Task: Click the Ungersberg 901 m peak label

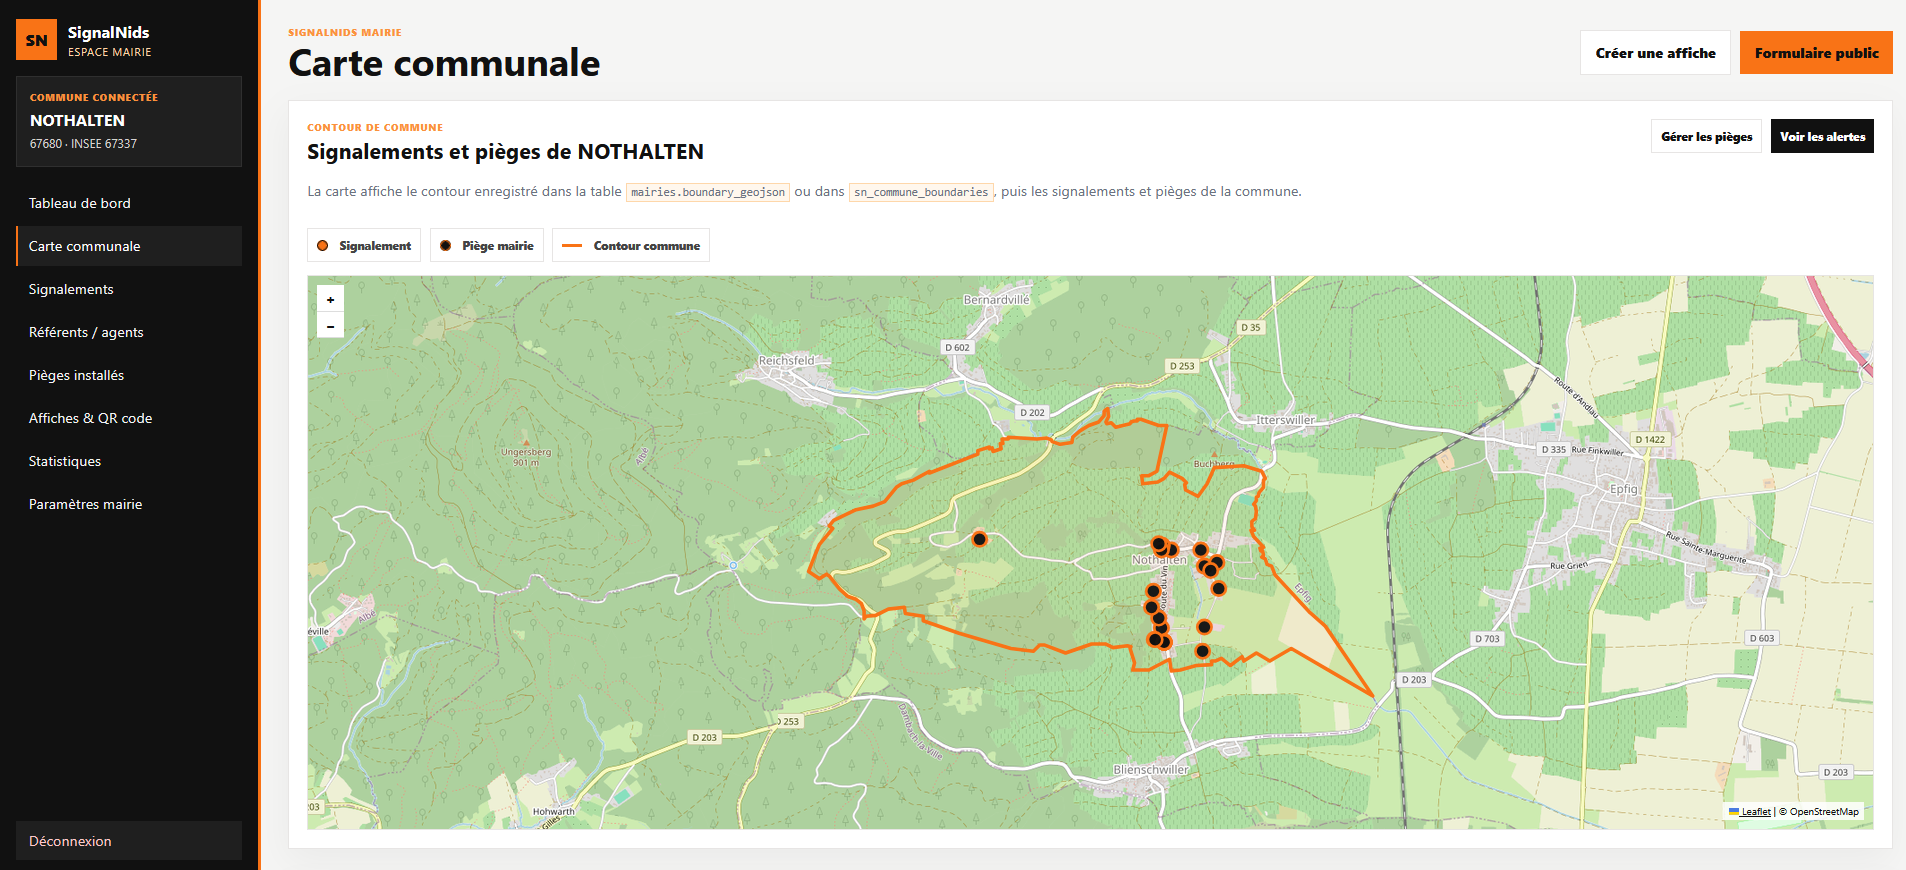Action: click(x=526, y=457)
